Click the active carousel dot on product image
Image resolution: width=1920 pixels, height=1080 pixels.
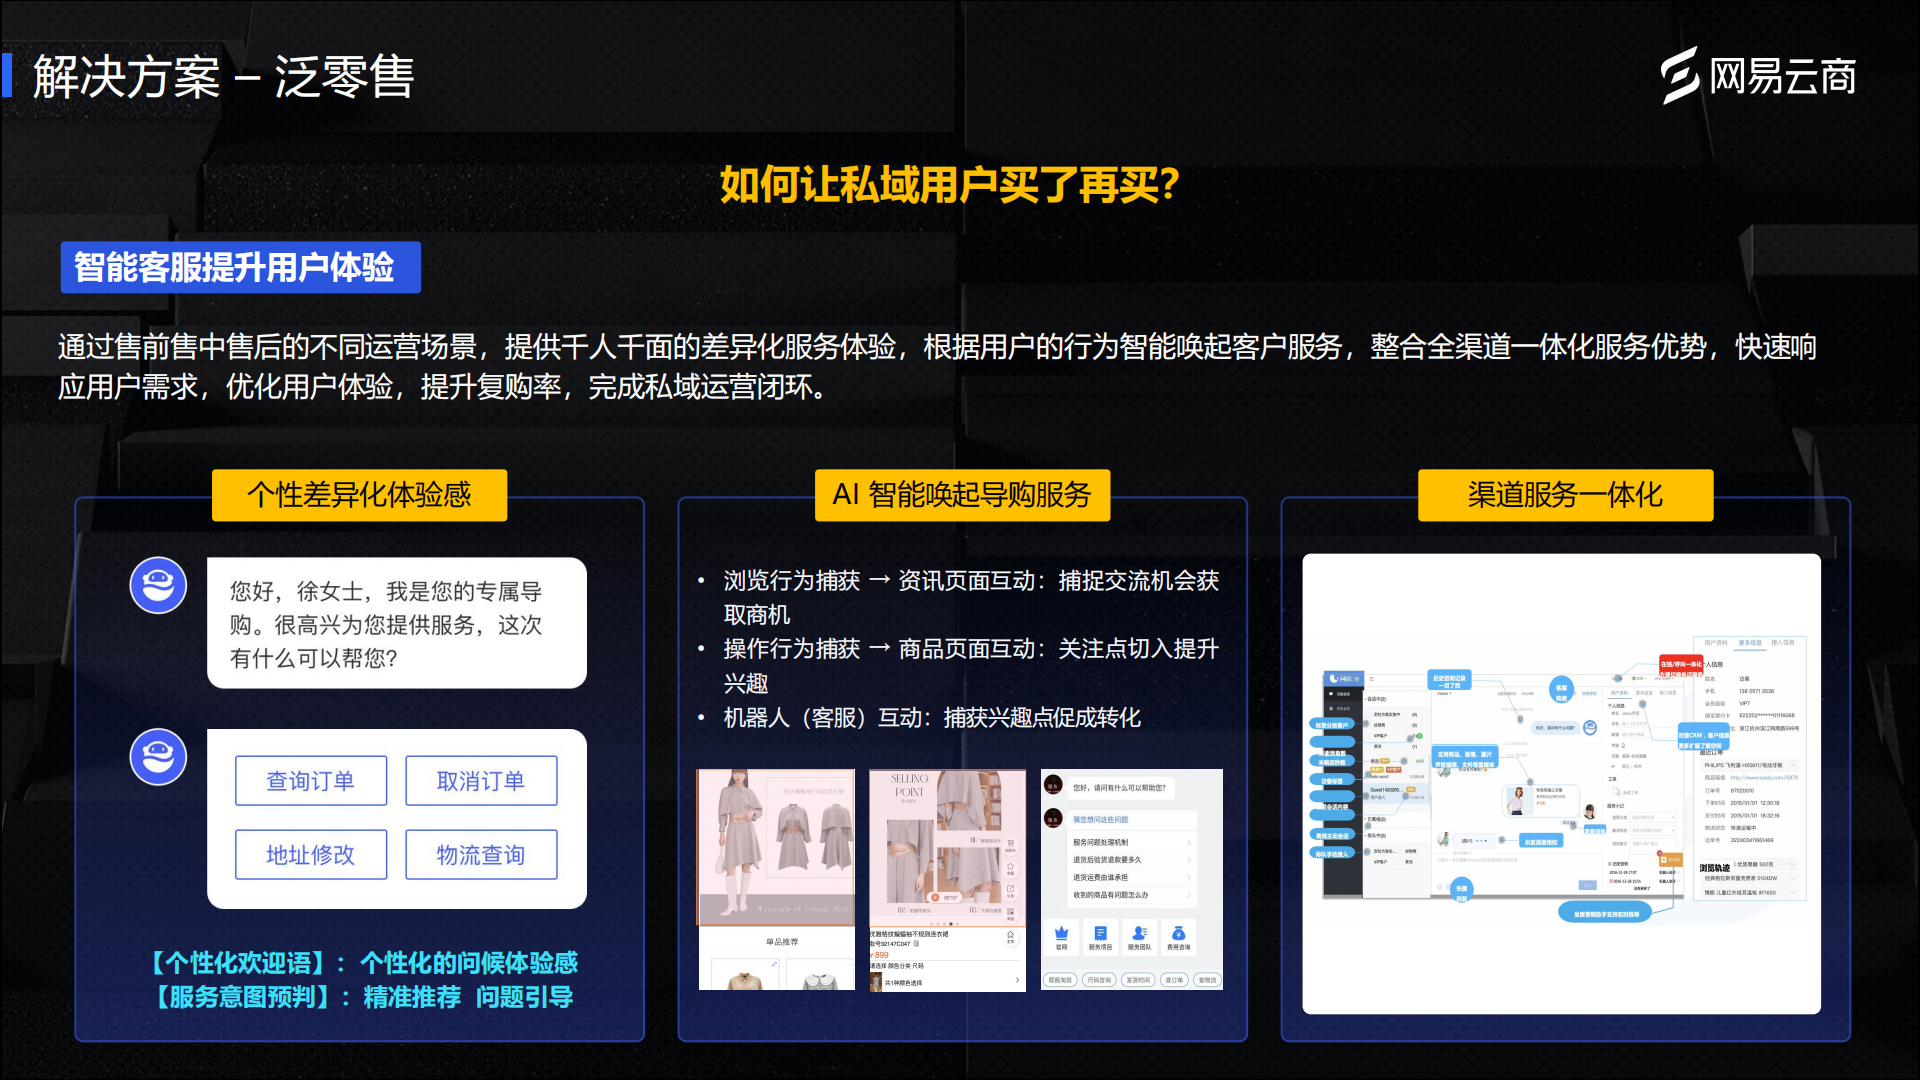tap(951, 924)
